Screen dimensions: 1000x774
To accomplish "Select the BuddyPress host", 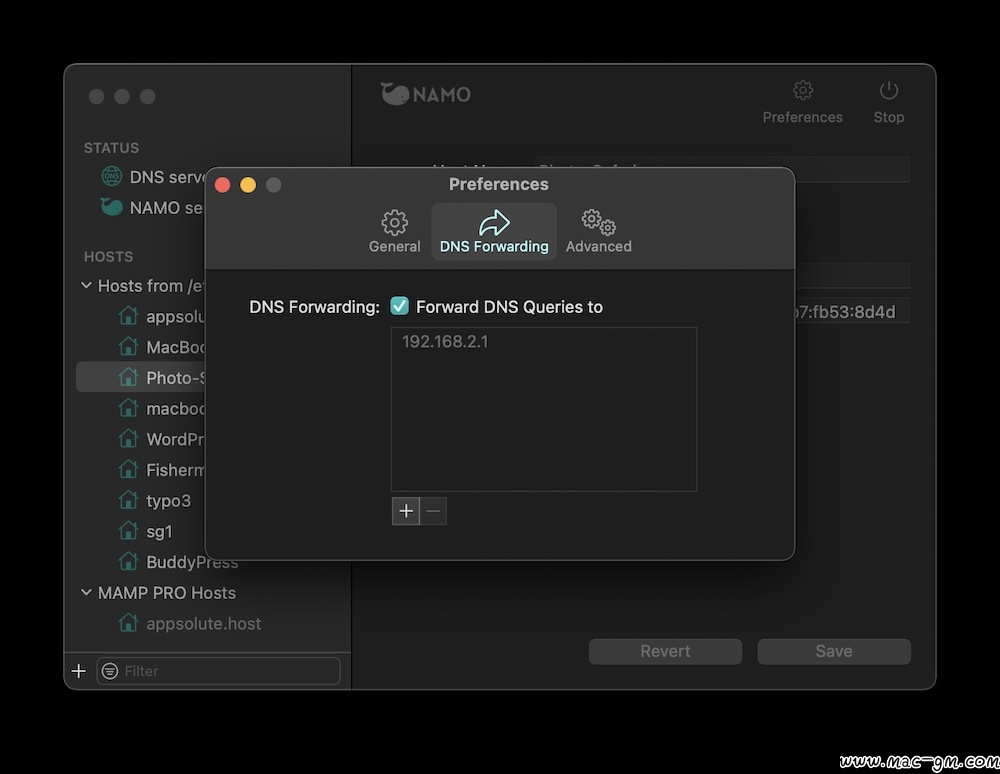I will (x=192, y=562).
